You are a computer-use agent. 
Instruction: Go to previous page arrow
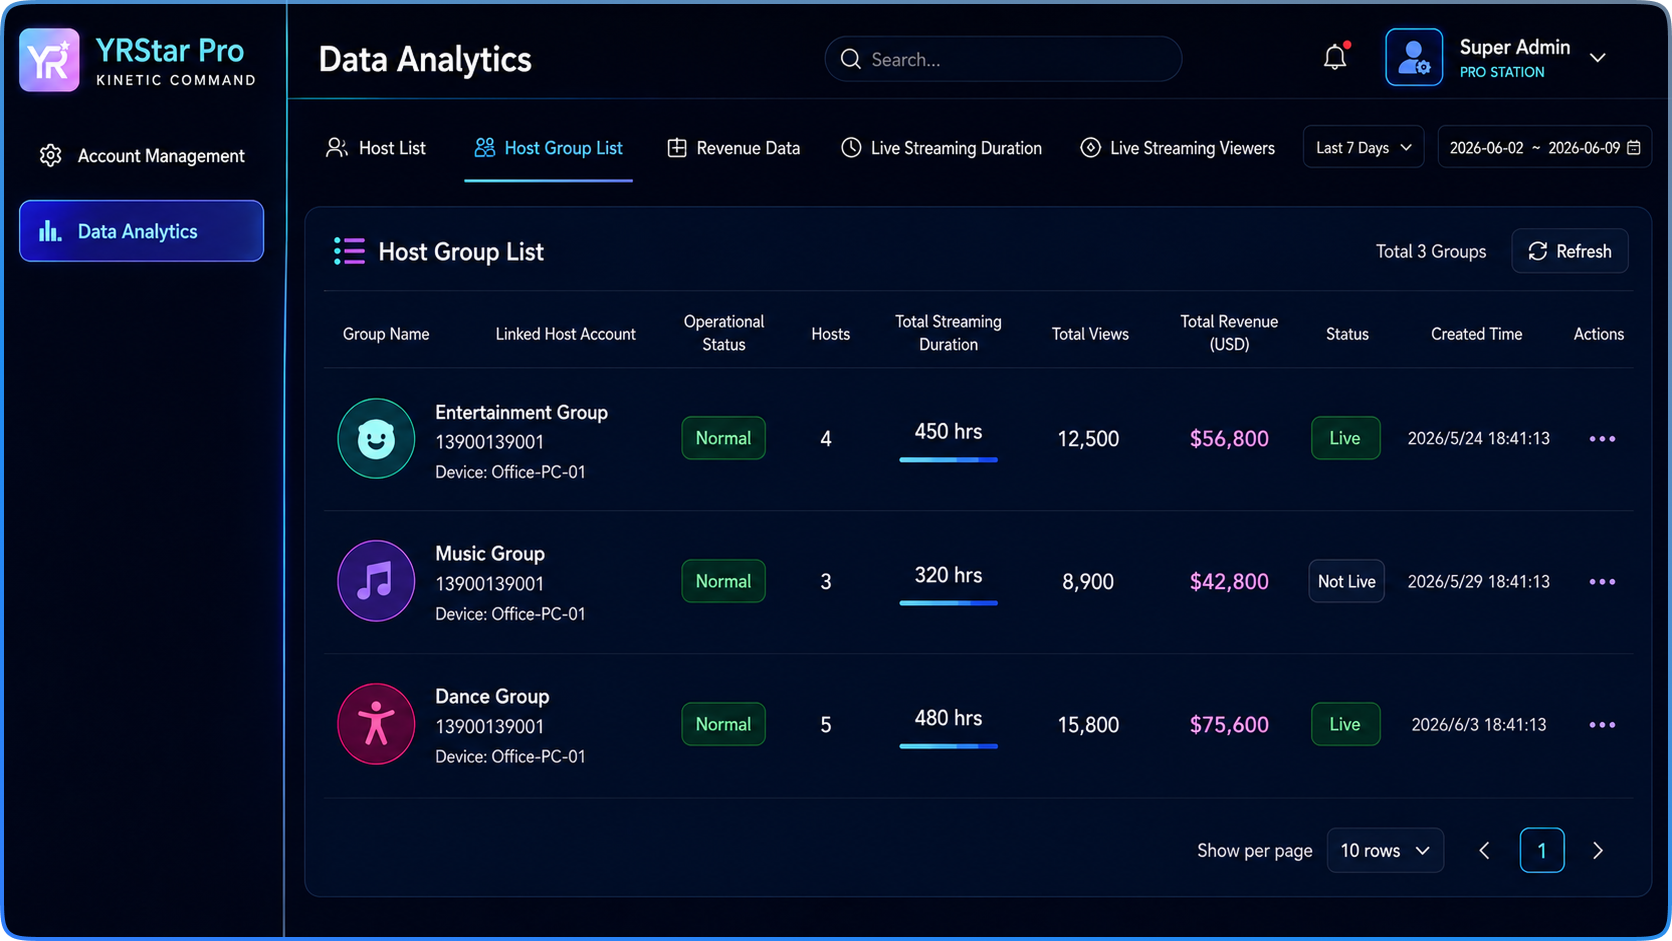[1485, 851]
